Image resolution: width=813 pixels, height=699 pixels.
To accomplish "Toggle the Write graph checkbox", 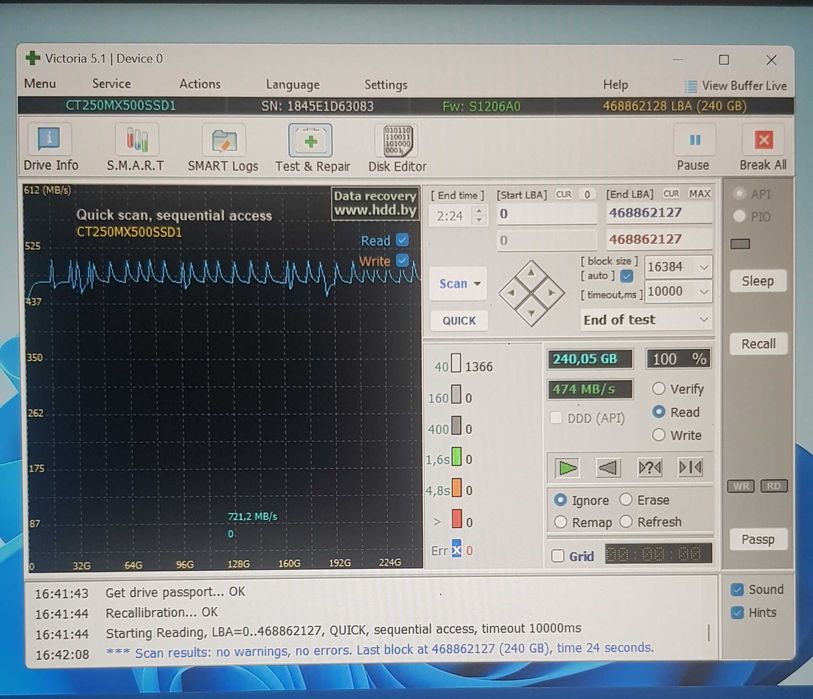I will click(x=402, y=260).
